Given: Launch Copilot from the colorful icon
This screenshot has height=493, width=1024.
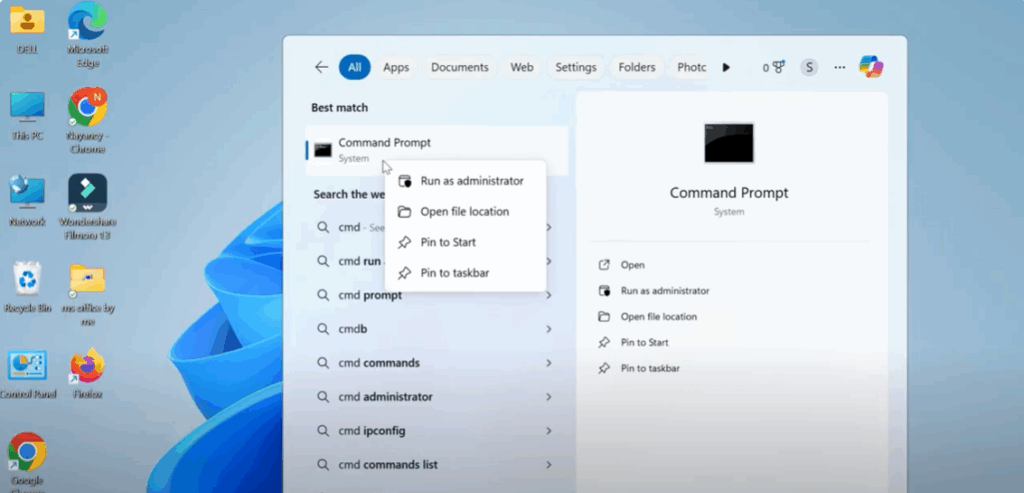Looking at the screenshot, I should pos(871,67).
